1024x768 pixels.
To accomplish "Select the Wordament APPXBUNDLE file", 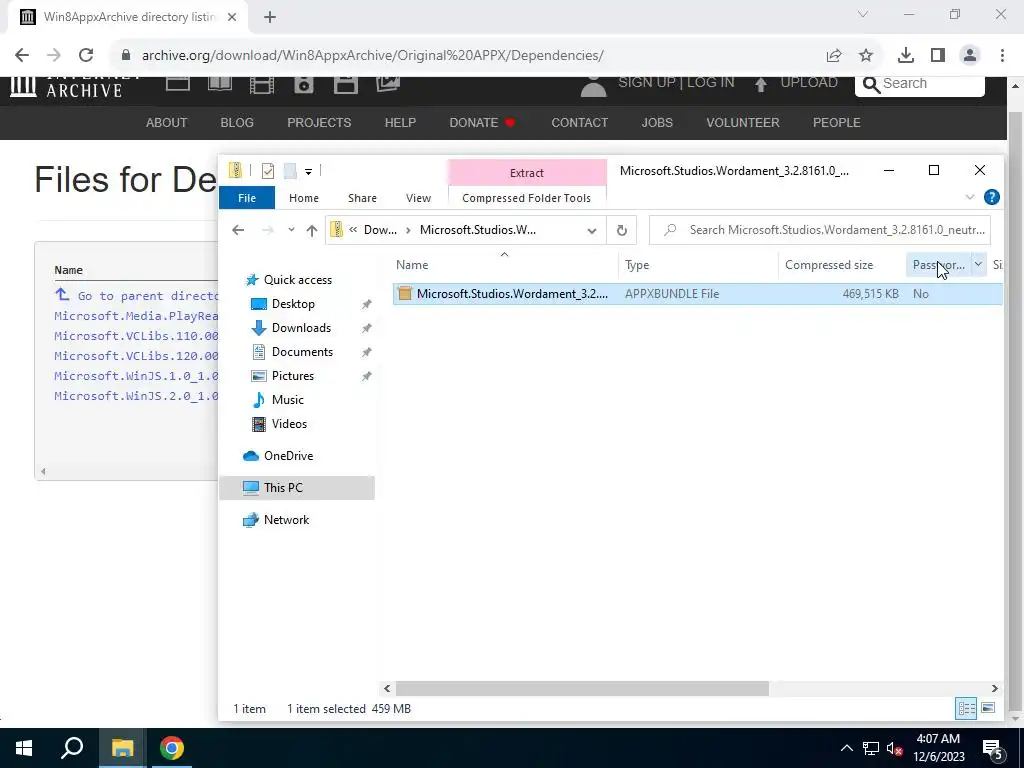I will point(697,294).
